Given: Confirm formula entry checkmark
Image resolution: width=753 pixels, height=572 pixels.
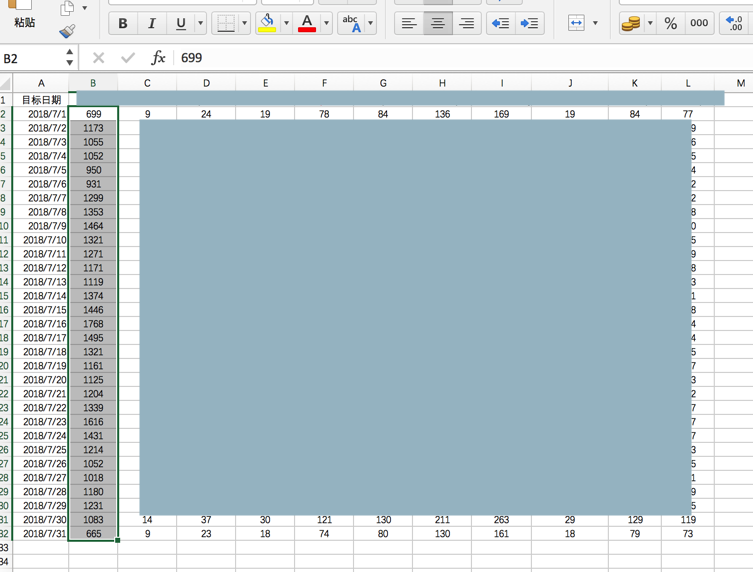Looking at the screenshot, I should (x=128, y=58).
